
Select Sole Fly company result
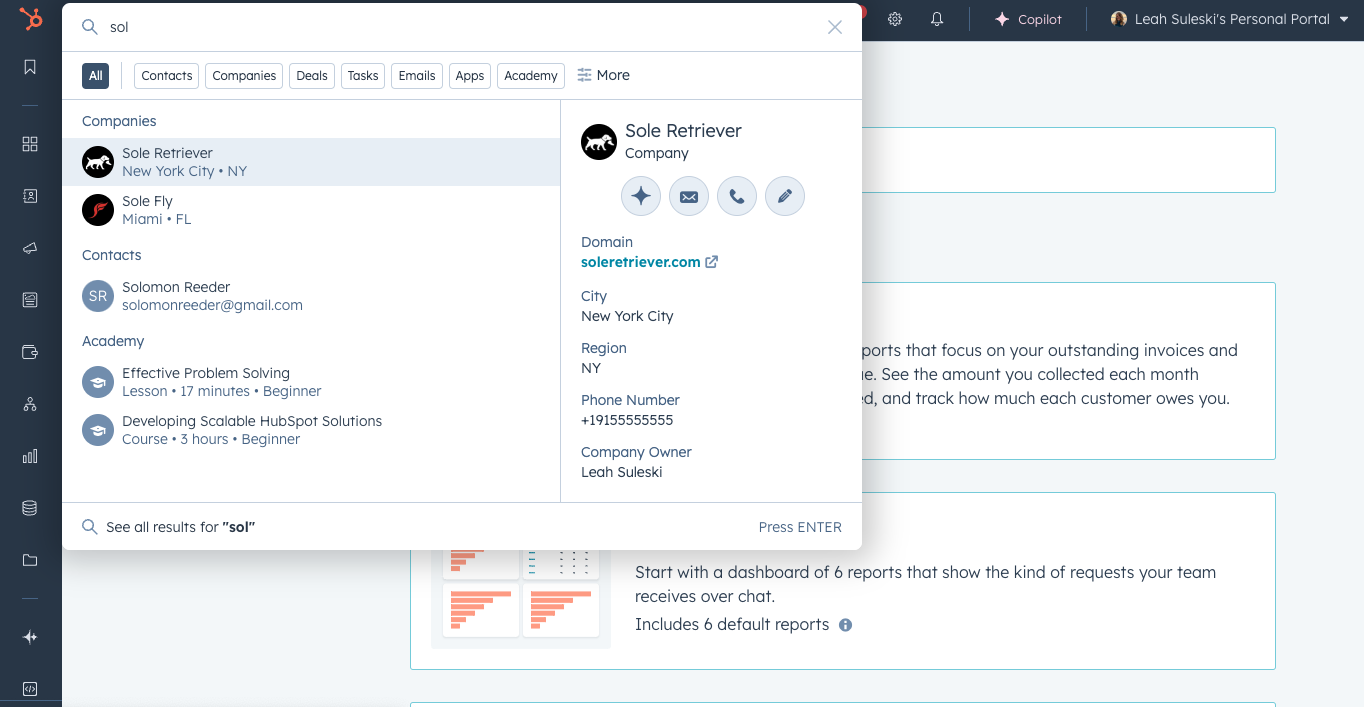(311, 210)
